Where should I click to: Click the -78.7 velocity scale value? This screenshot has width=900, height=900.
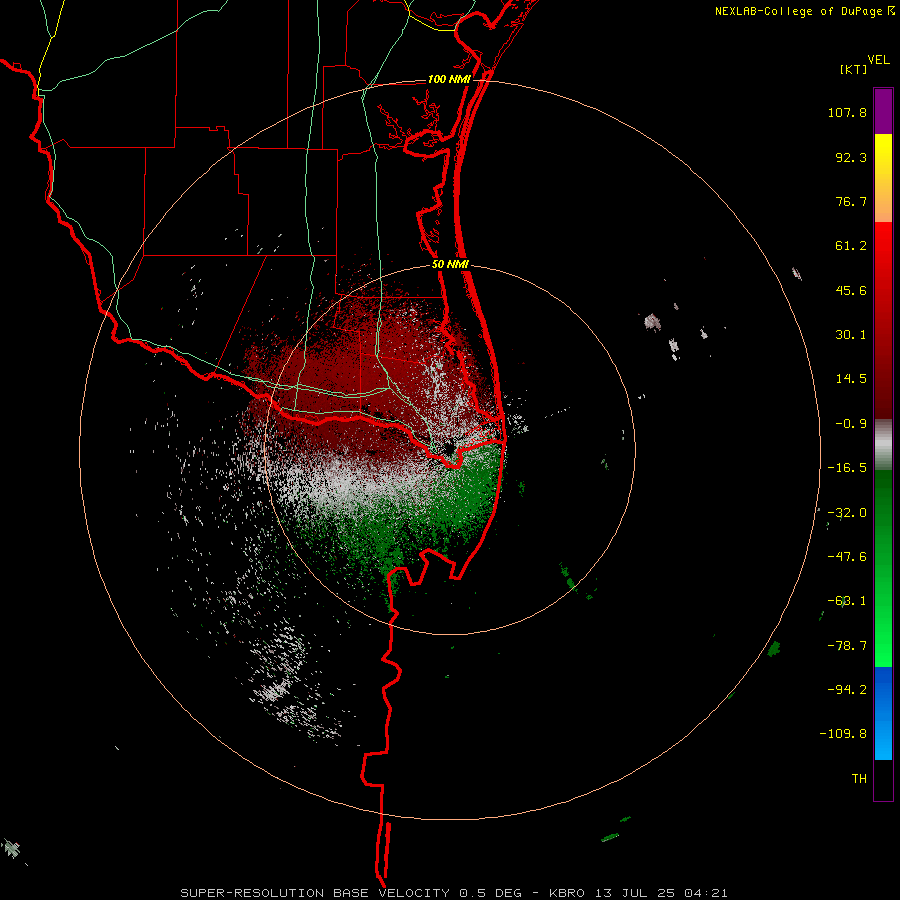point(847,646)
